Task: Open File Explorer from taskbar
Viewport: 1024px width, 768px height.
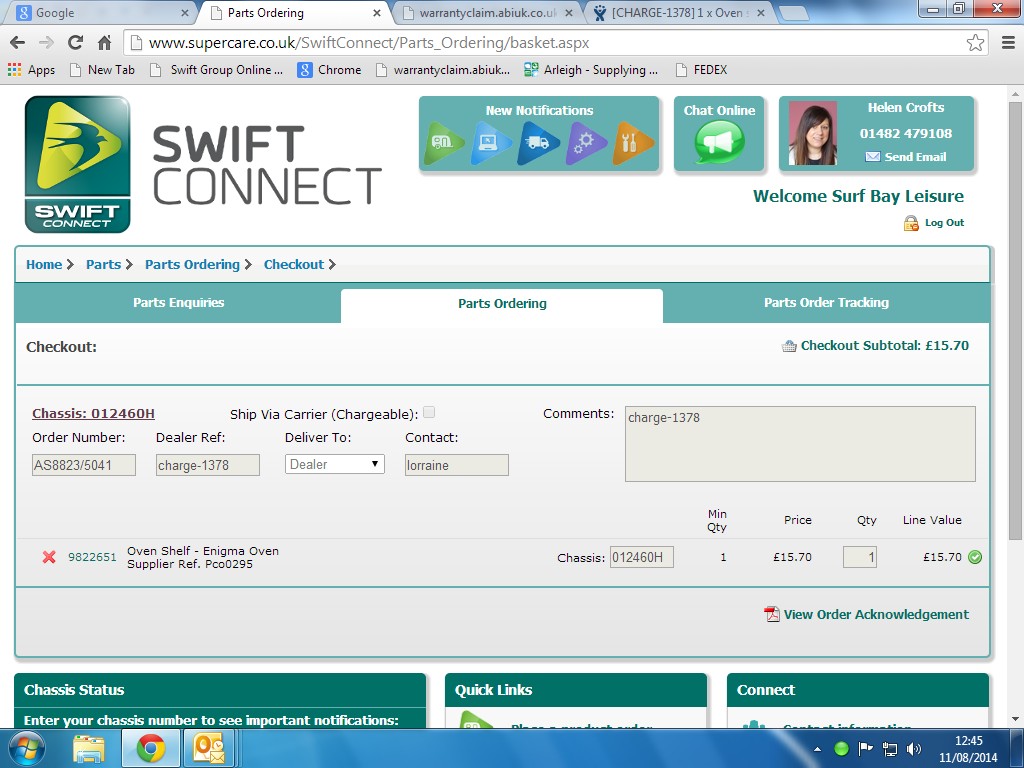Action: 89,748
